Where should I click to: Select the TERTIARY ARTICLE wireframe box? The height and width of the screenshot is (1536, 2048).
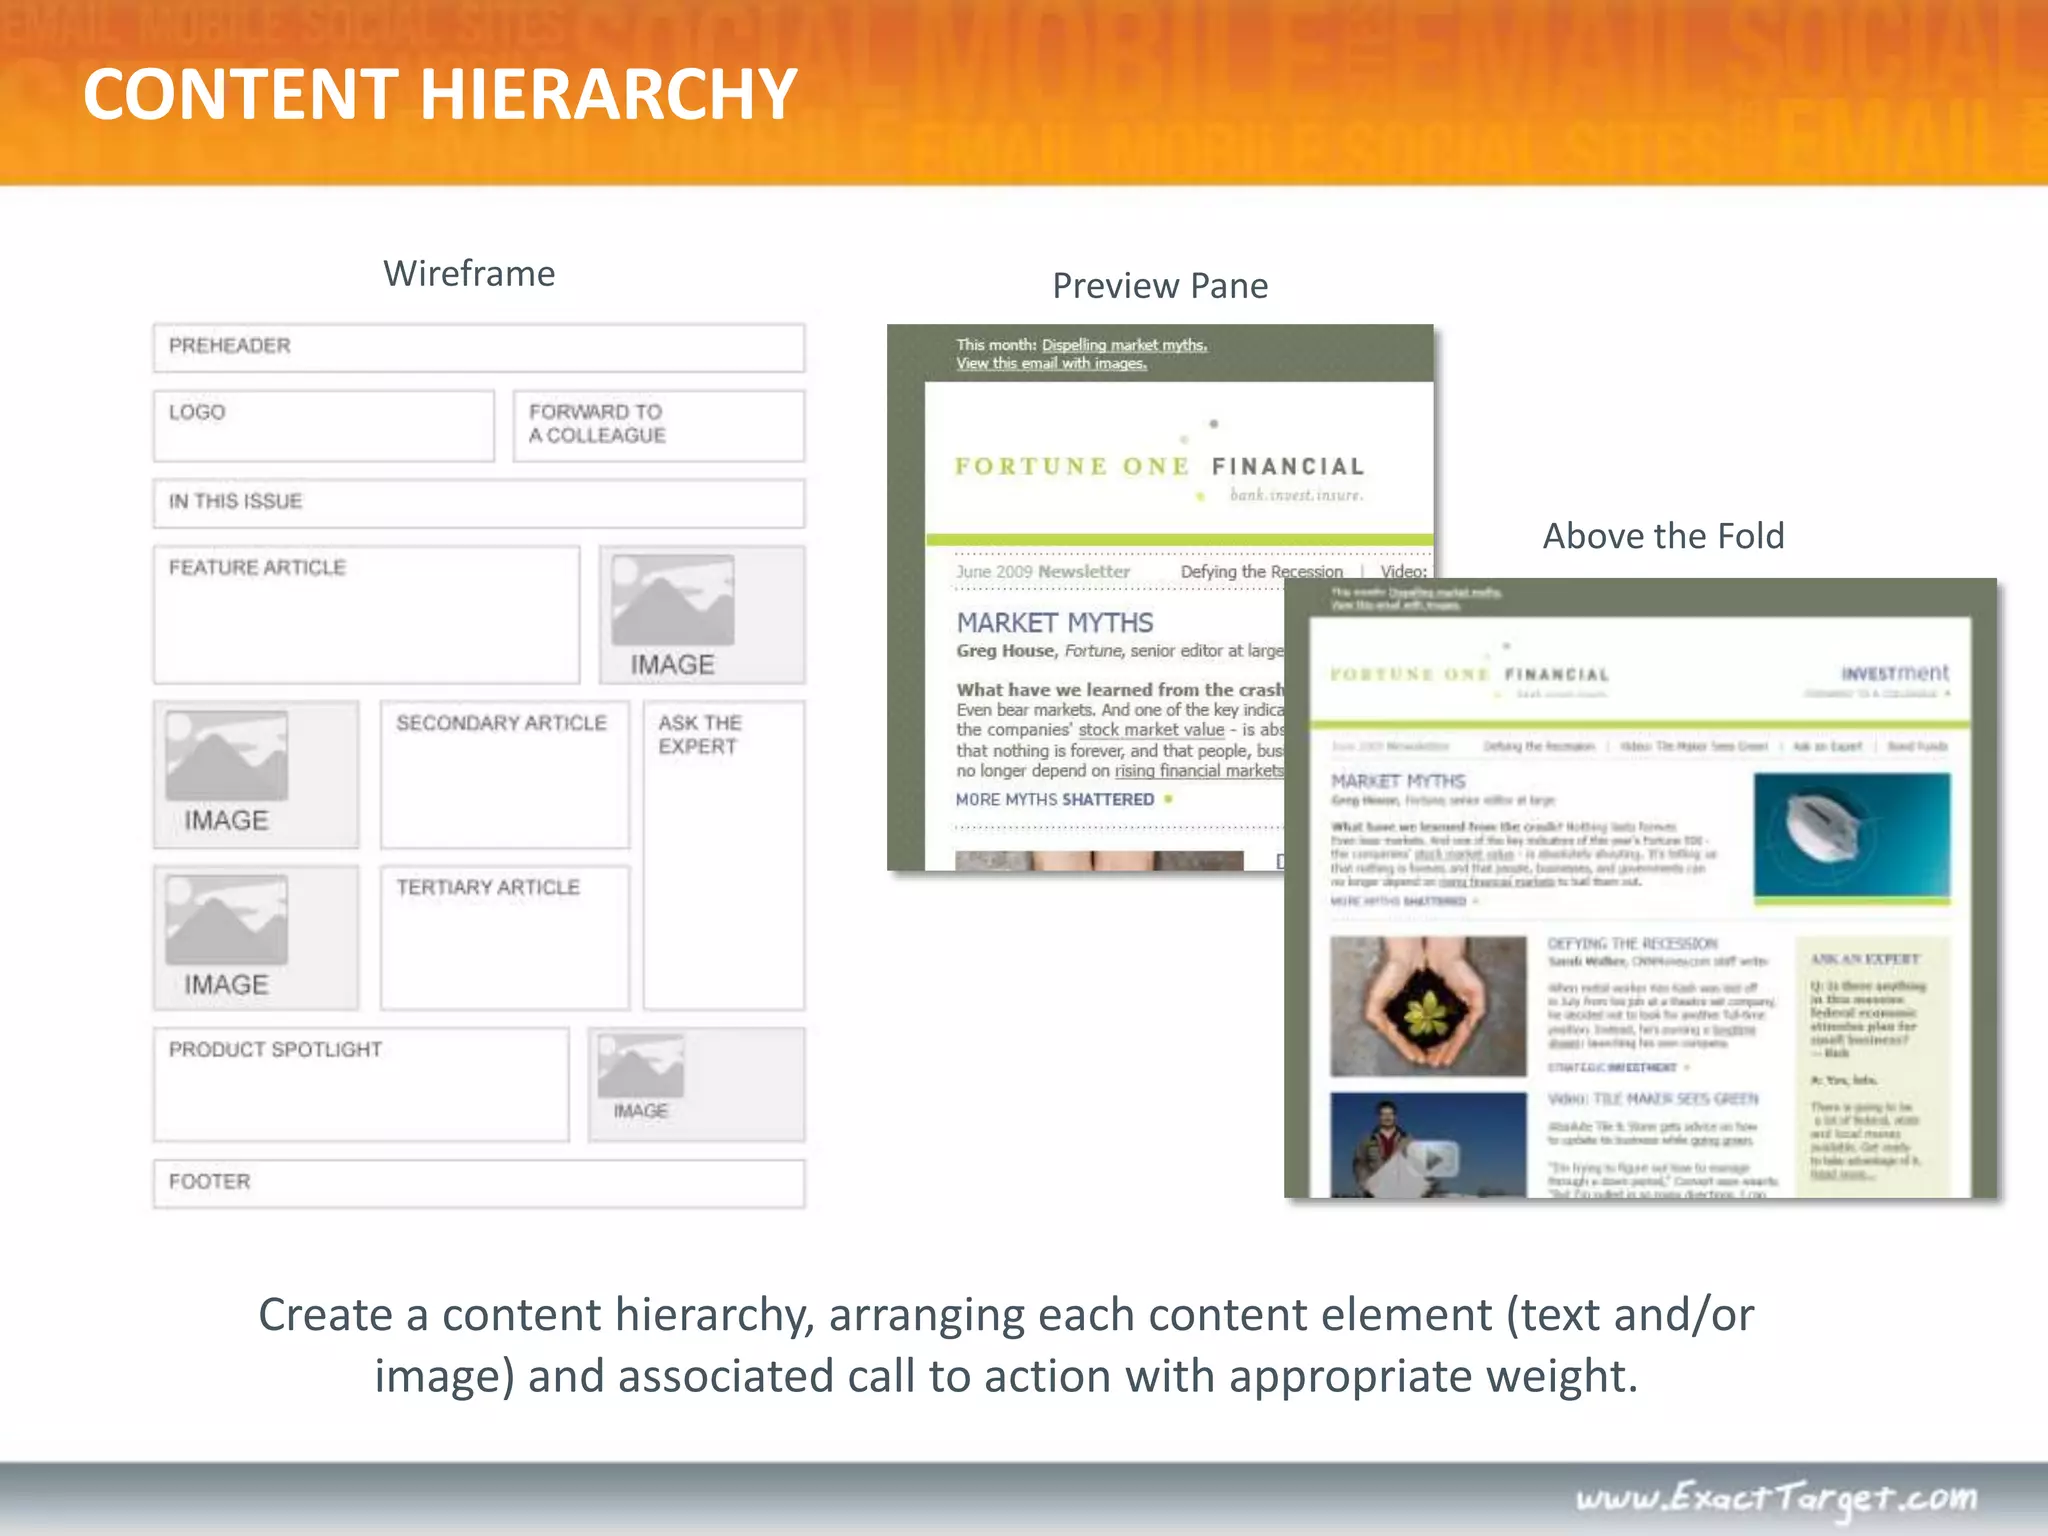505,937
